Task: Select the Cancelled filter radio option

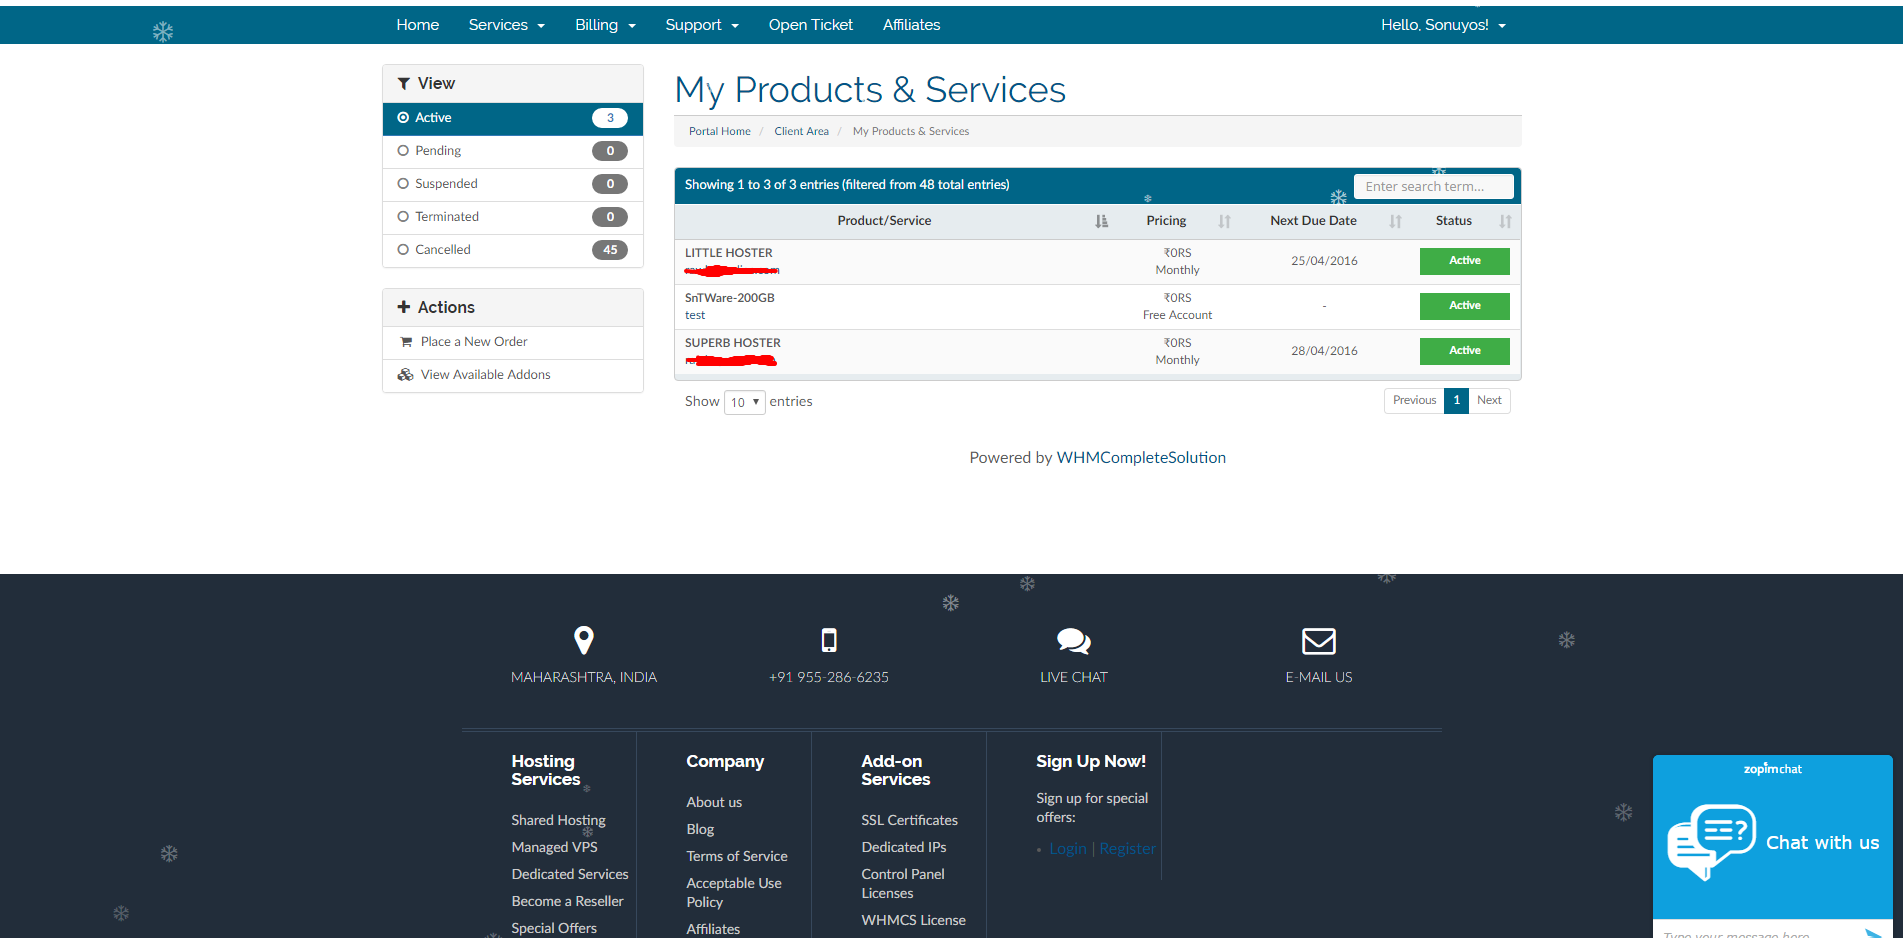Action: coord(404,250)
